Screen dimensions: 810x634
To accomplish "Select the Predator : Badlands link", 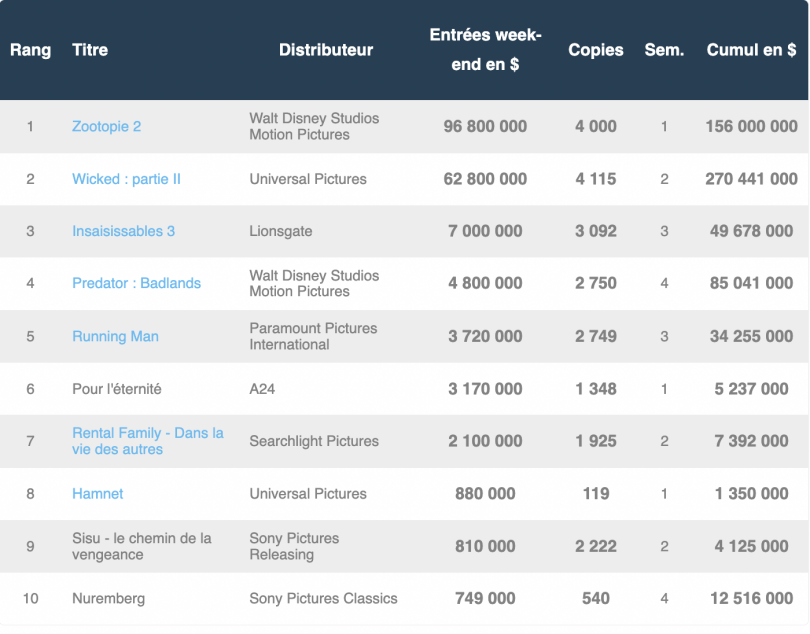I will (x=136, y=283).
